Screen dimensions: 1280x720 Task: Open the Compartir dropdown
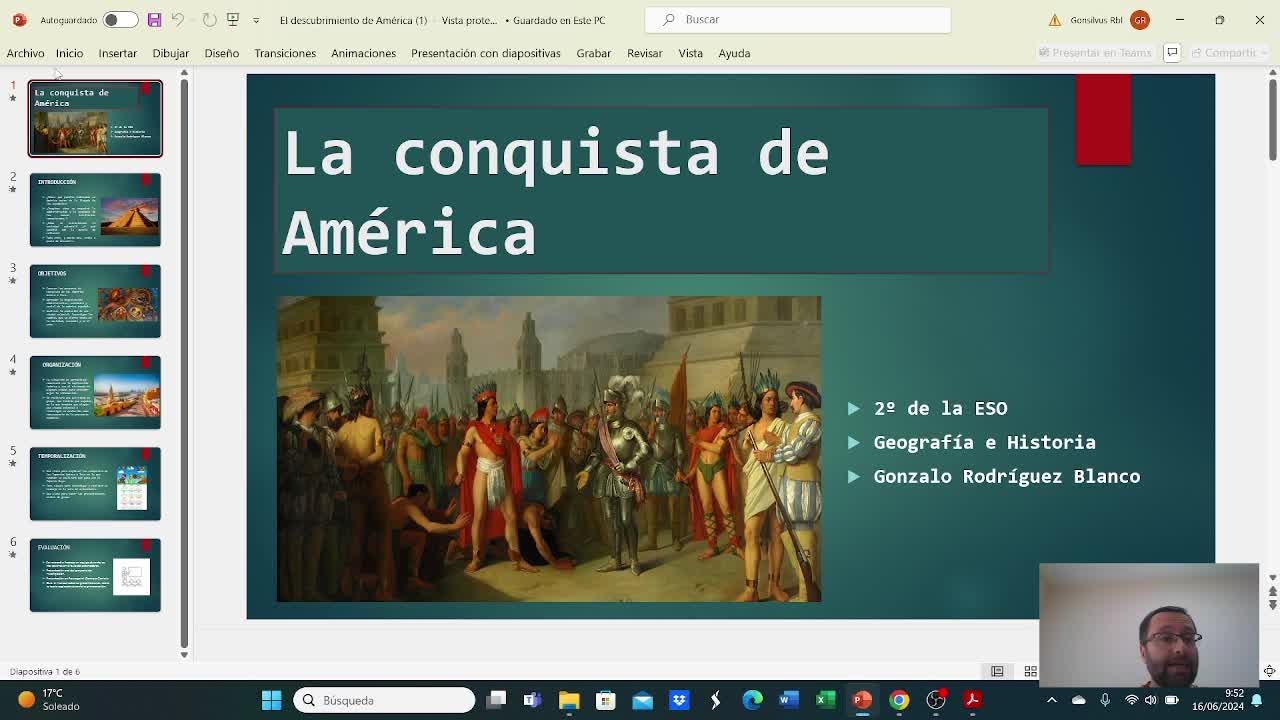click(x=1230, y=53)
